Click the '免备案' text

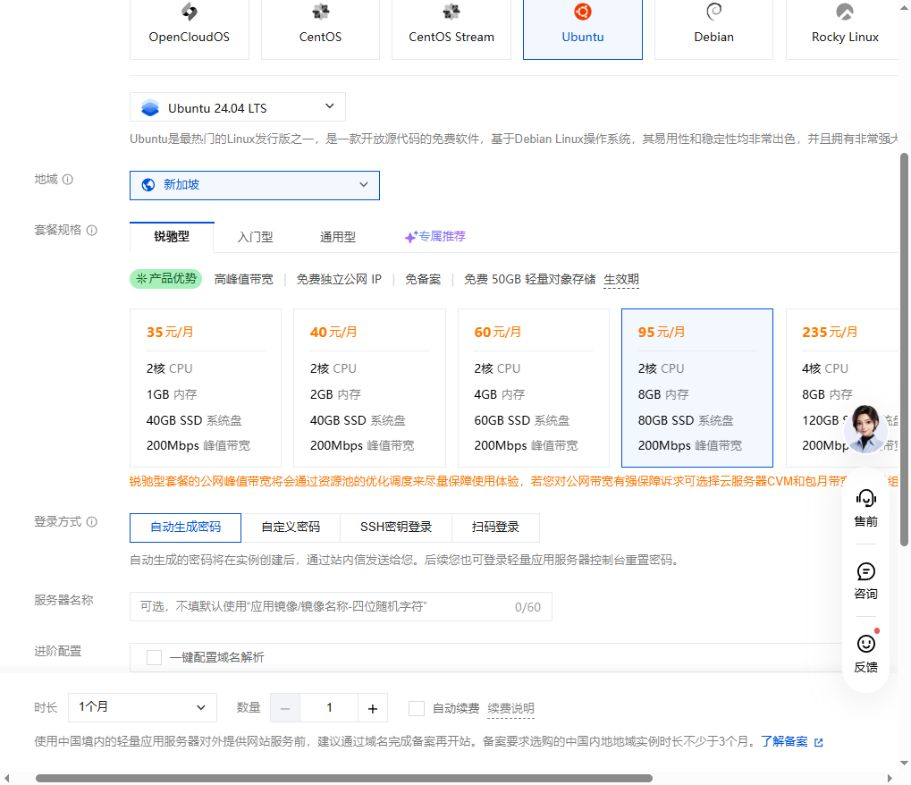click(423, 279)
